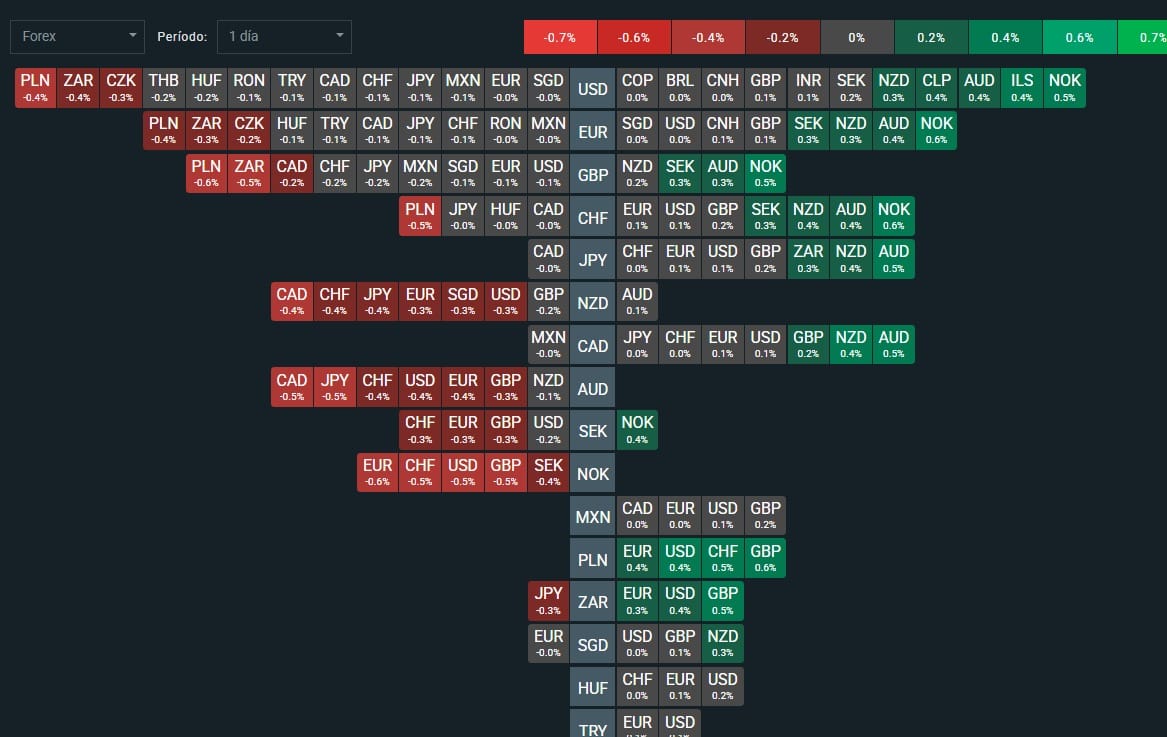Open the HUF base currency row header
1167x737 pixels.
(x=593, y=687)
